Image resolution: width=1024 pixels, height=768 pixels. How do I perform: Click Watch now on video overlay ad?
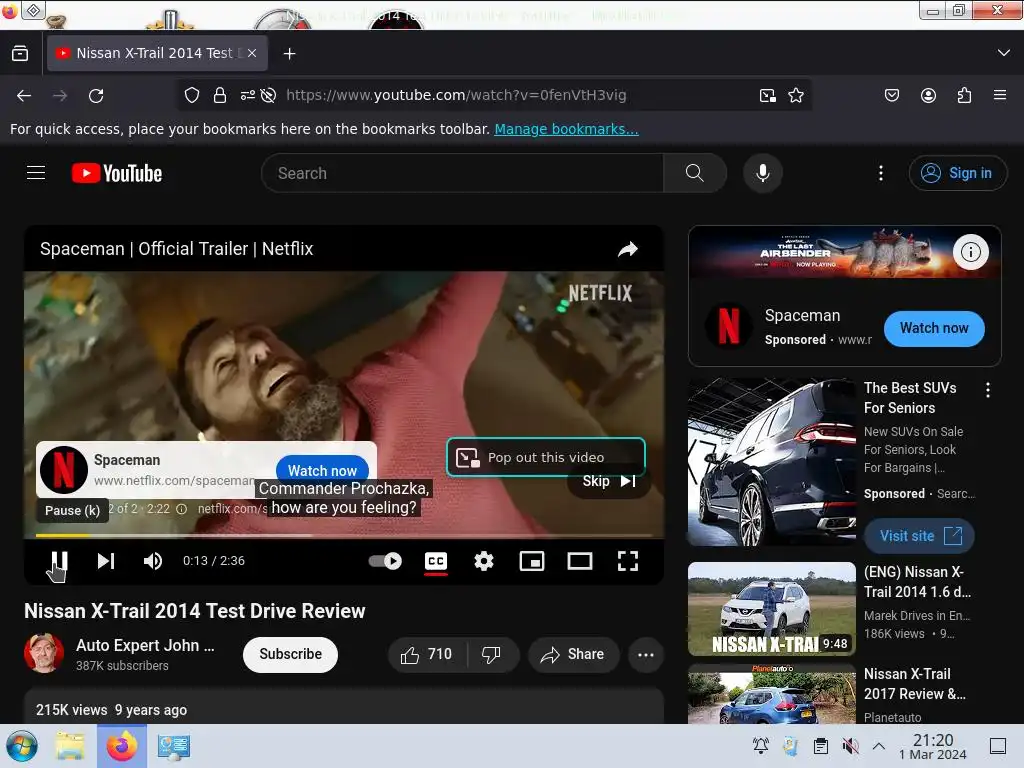point(323,470)
